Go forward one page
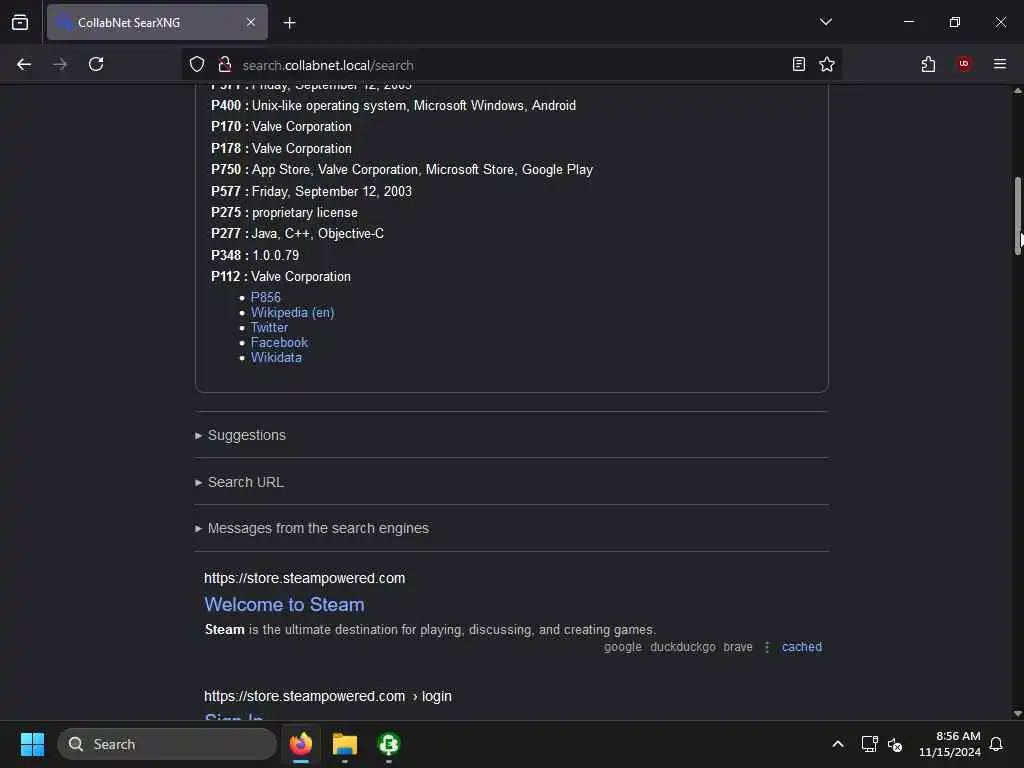1024x768 pixels. [x=60, y=64]
